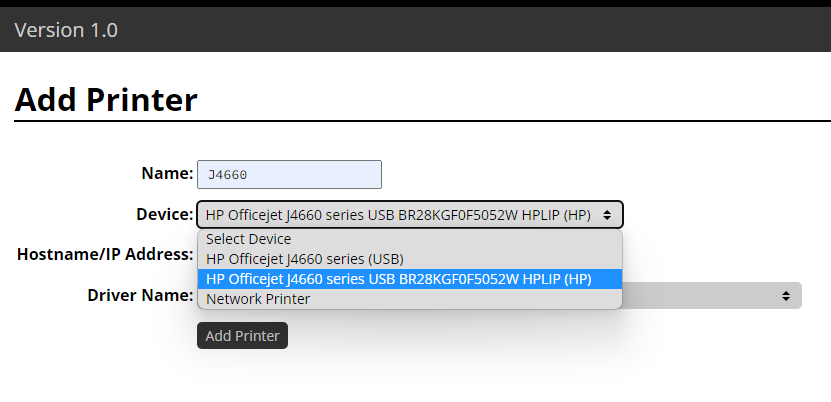Click the Device dropdown up-down arrow icon
831x402 pixels.
(607, 215)
